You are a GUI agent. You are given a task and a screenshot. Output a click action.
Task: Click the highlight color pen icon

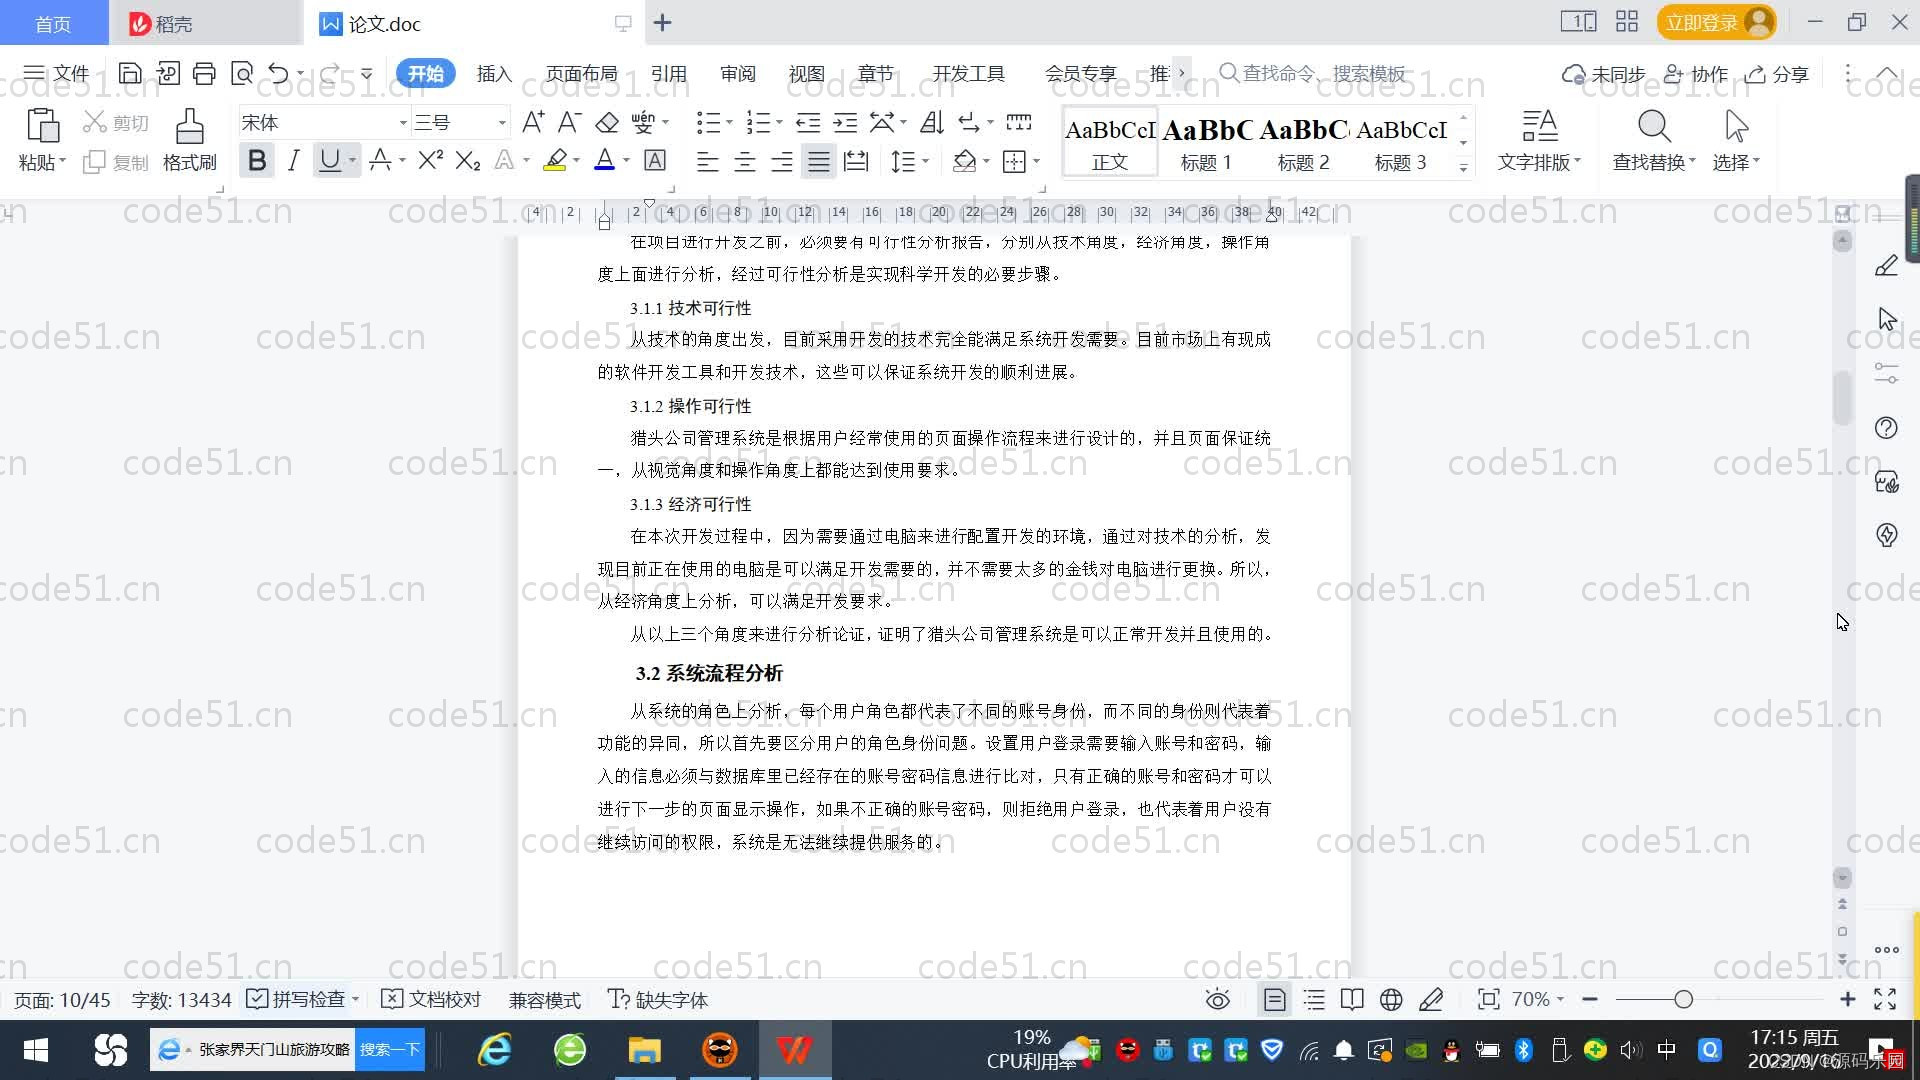click(x=556, y=160)
